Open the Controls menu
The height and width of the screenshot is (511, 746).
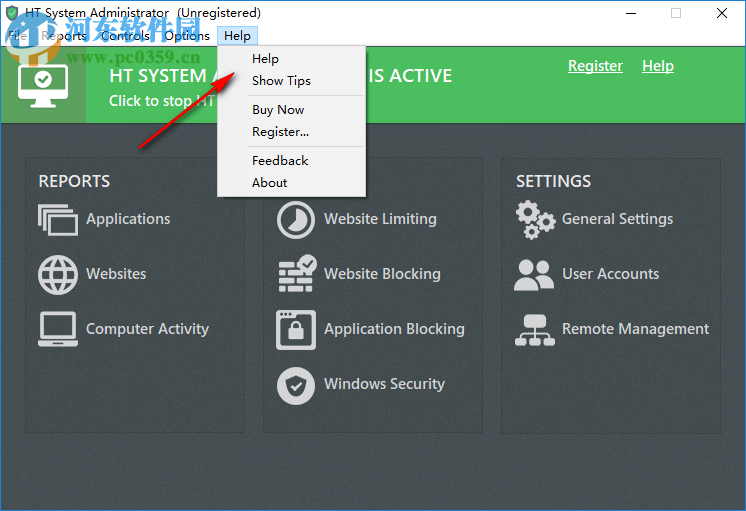(x=126, y=36)
